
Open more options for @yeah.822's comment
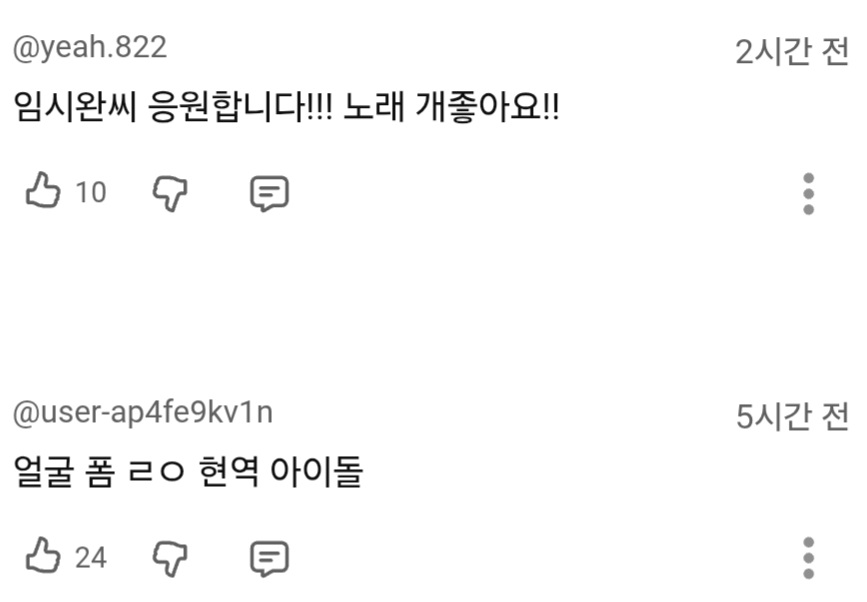(x=809, y=193)
